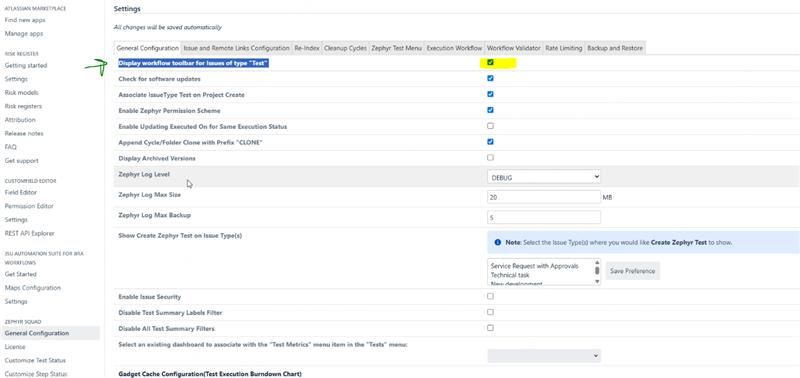Open Maps Configuration link
This screenshot has width=800, height=378.
[33, 288]
